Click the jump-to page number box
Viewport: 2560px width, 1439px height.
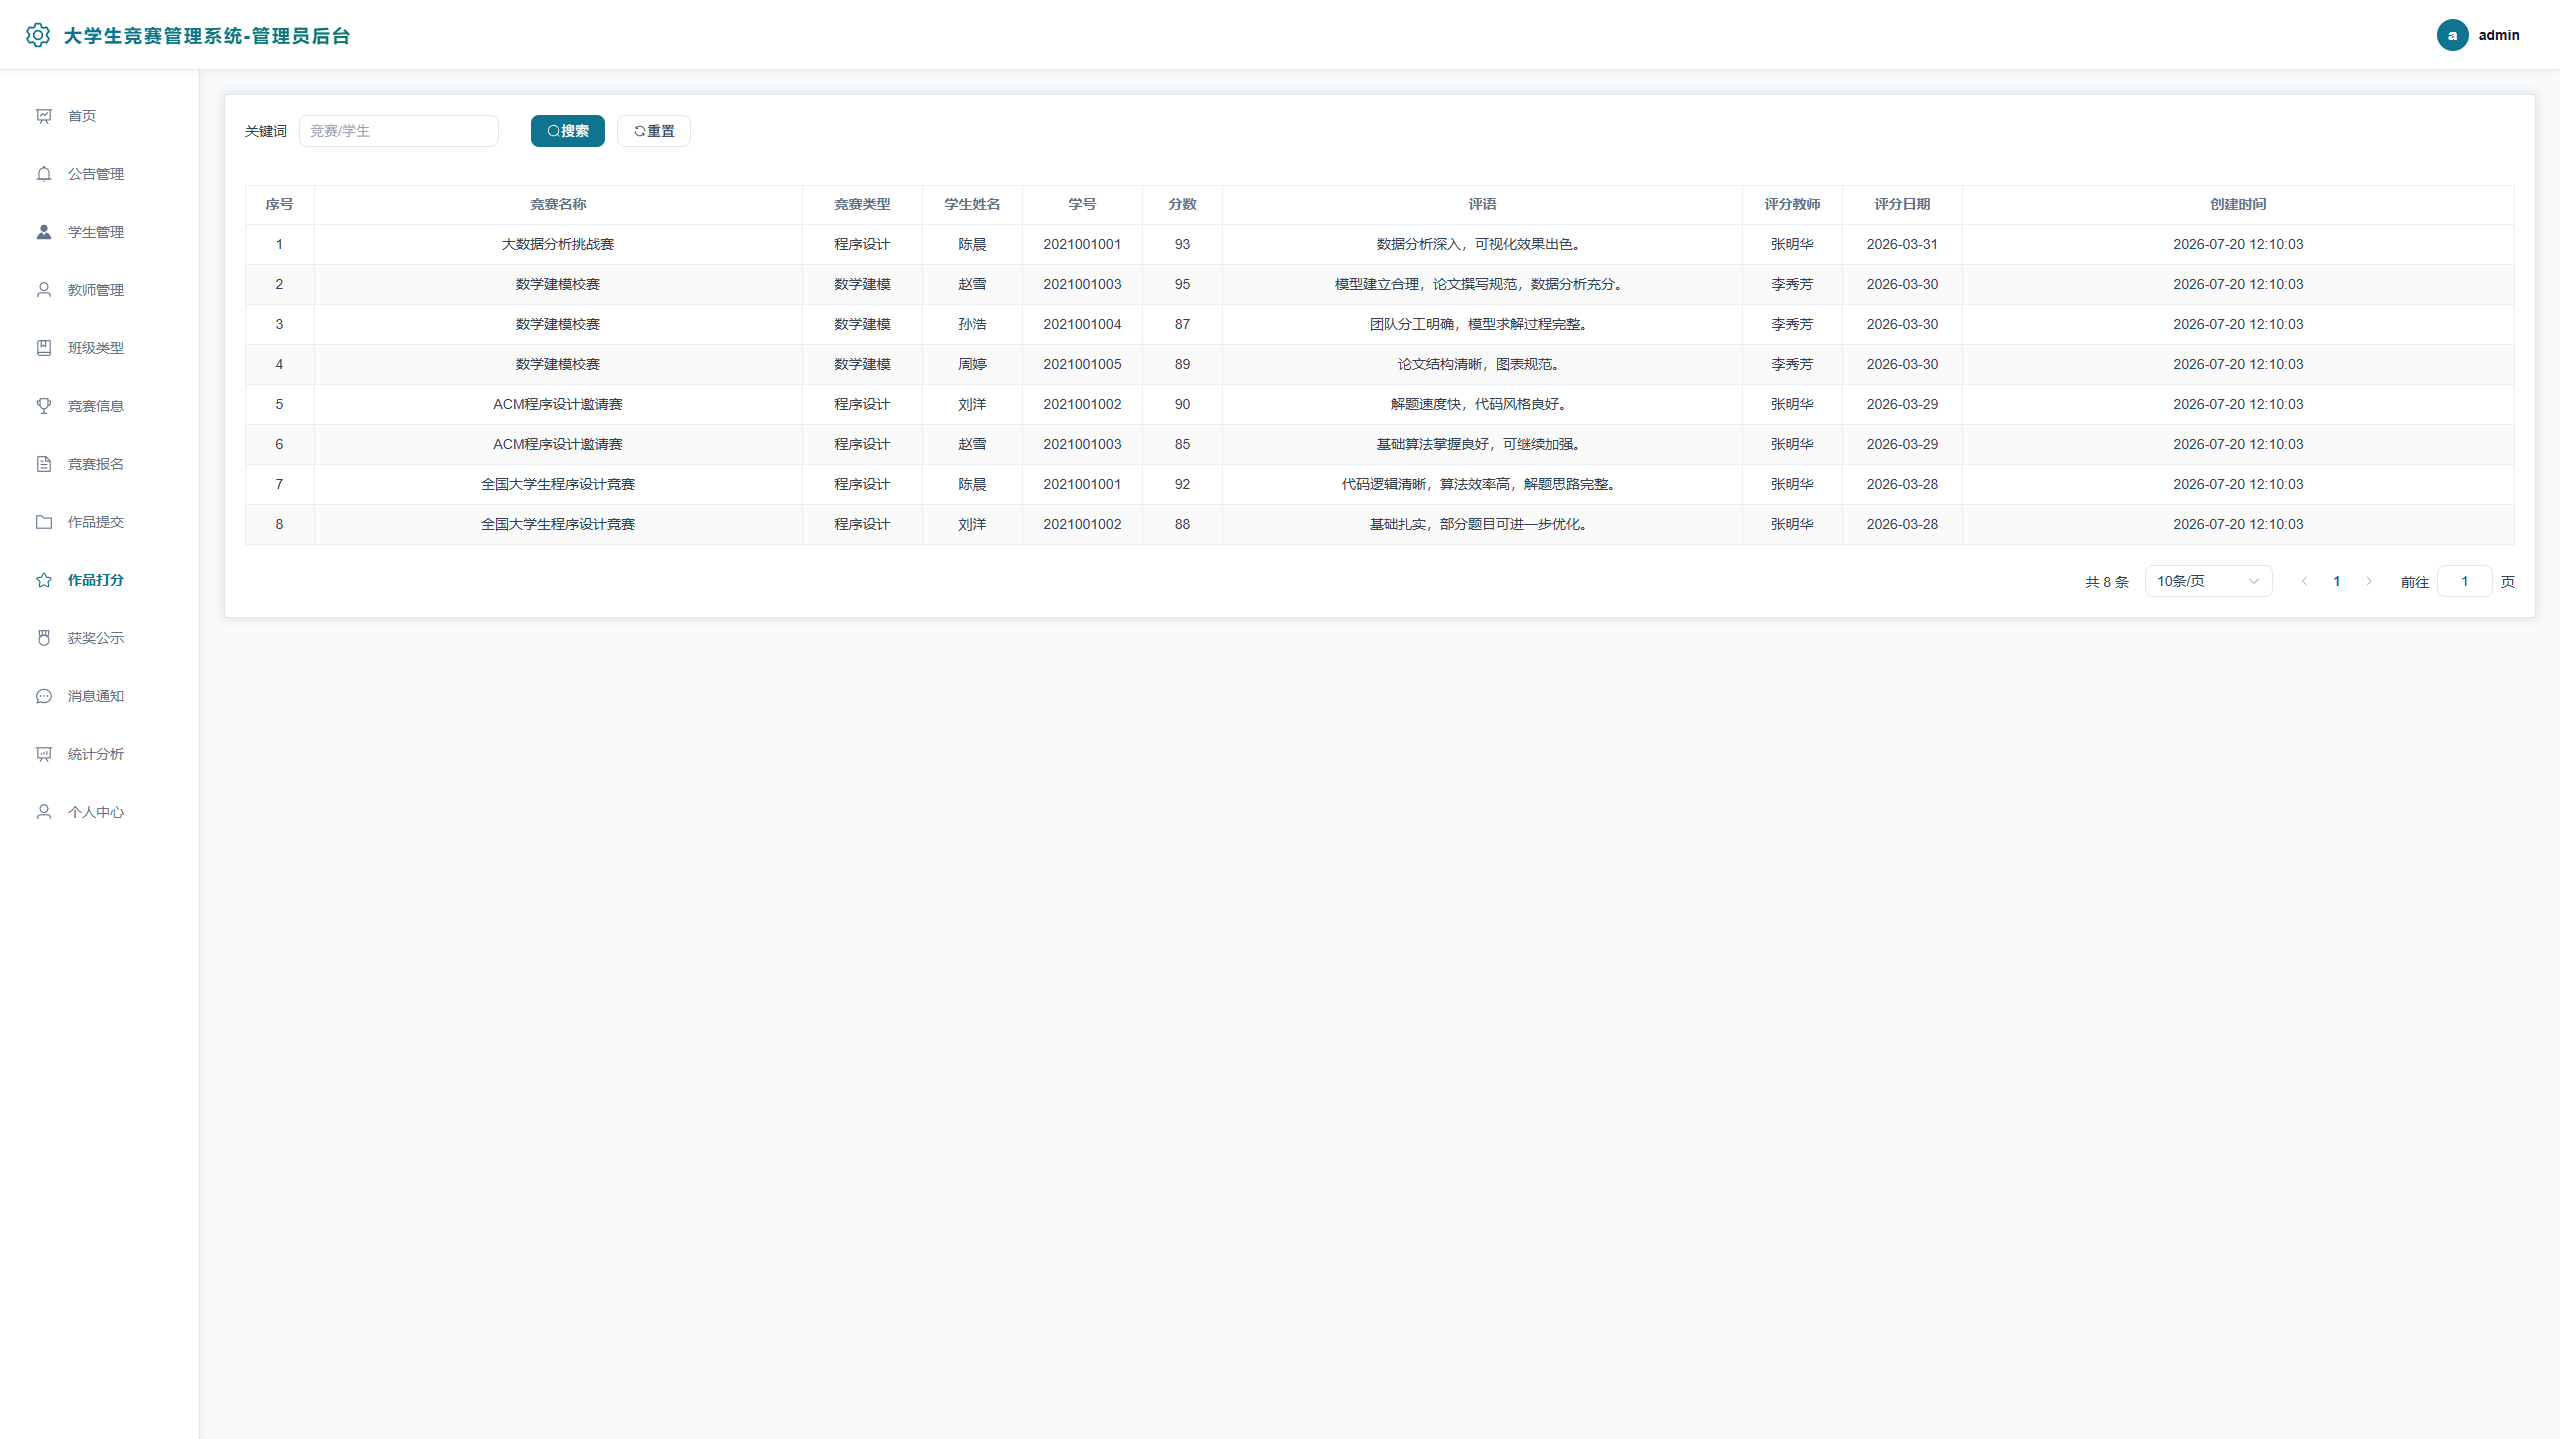point(2465,581)
